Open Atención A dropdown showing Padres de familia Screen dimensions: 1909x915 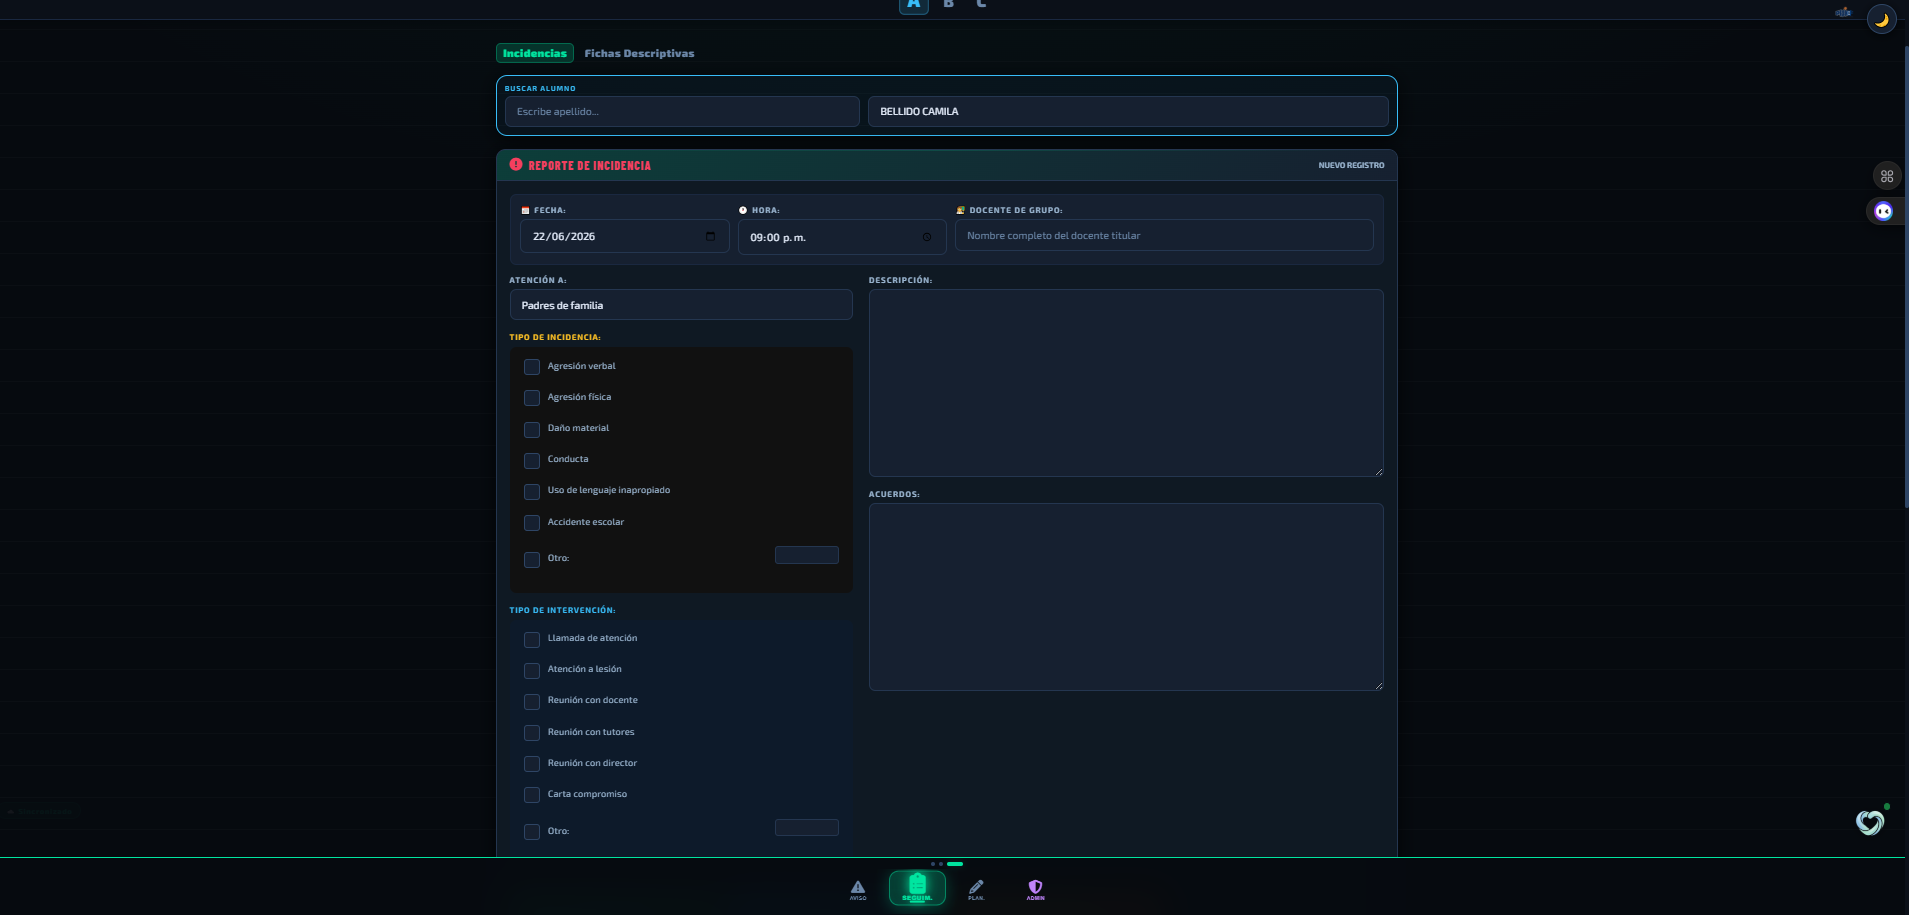(x=681, y=305)
